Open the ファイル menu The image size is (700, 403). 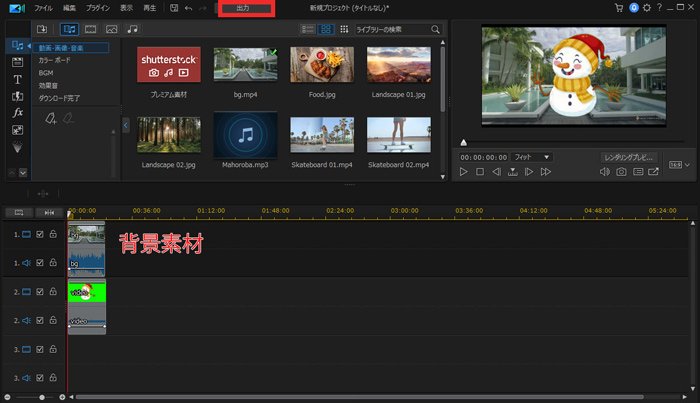(43, 8)
